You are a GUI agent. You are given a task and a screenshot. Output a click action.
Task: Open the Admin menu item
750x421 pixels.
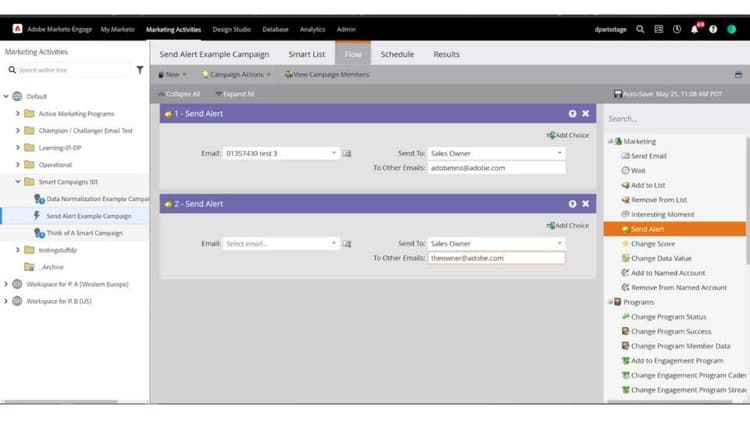click(346, 29)
